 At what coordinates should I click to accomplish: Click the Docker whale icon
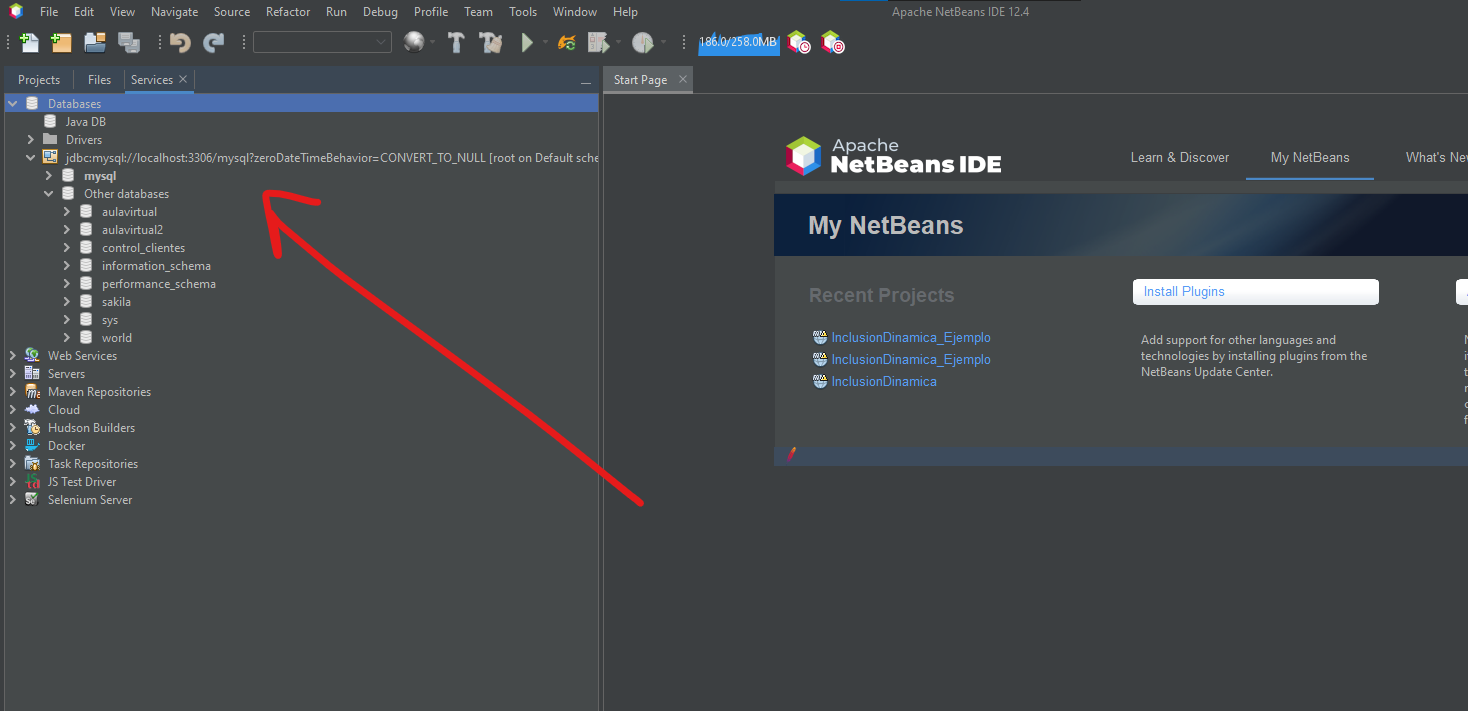[32, 446]
